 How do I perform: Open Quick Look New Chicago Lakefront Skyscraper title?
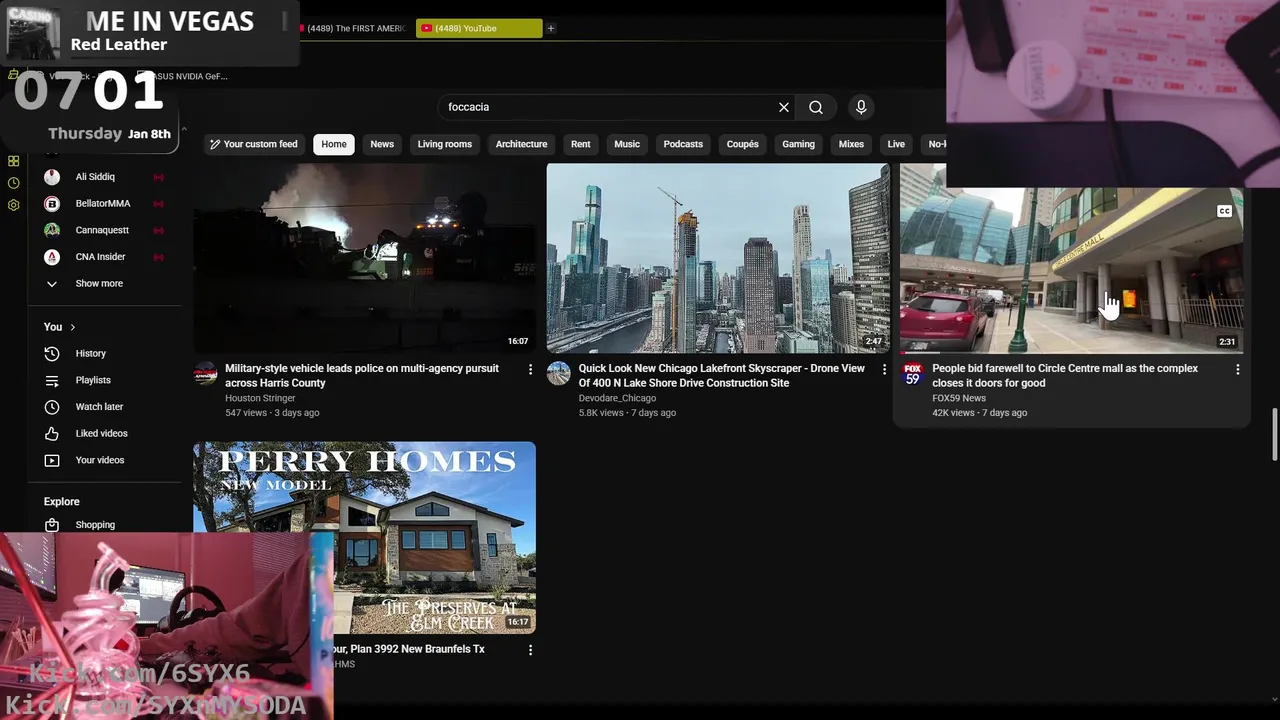722,375
